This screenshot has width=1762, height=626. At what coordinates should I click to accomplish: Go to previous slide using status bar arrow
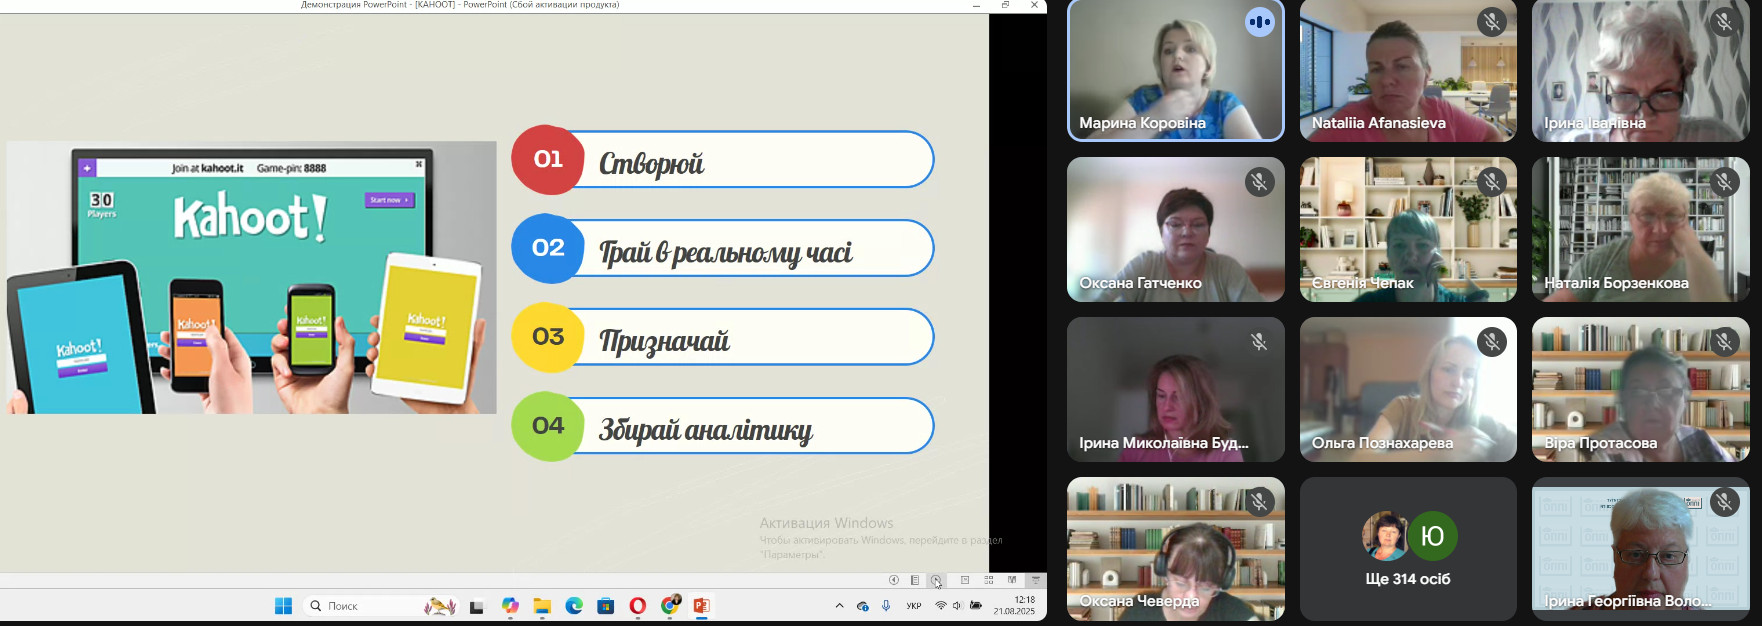pos(894,580)
